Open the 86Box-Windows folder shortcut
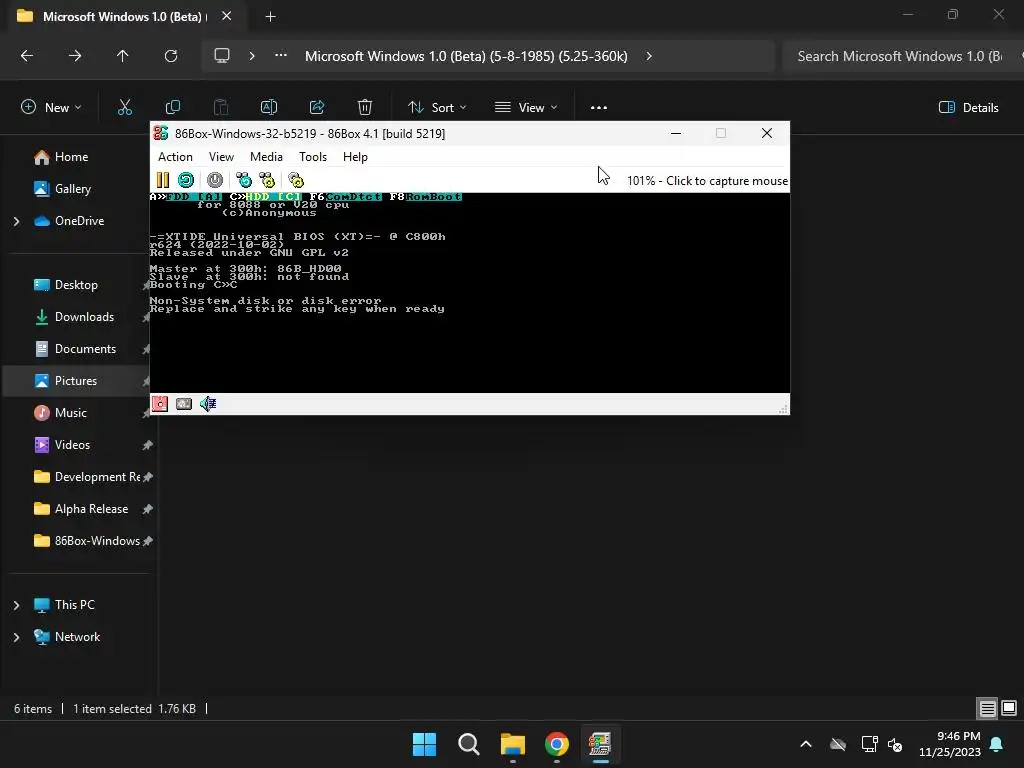Viewport: 1024px width, 768px height. pos(97,541)
